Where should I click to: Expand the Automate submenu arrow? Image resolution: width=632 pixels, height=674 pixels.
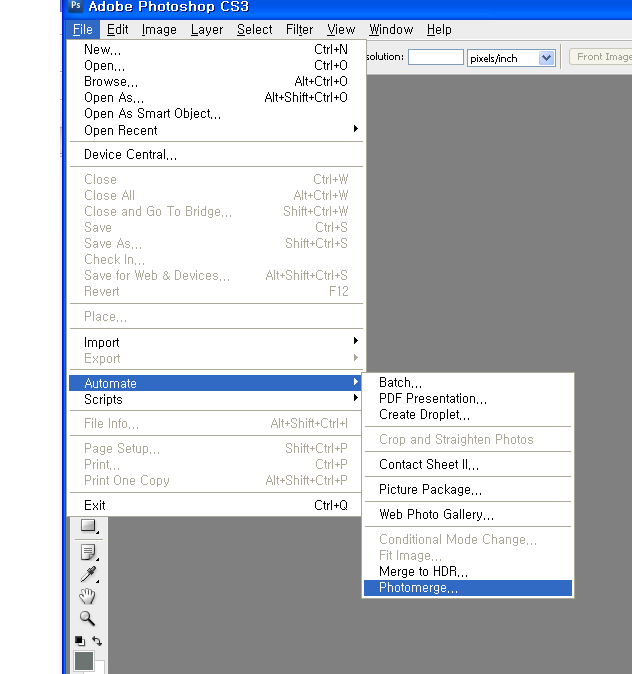356,382
